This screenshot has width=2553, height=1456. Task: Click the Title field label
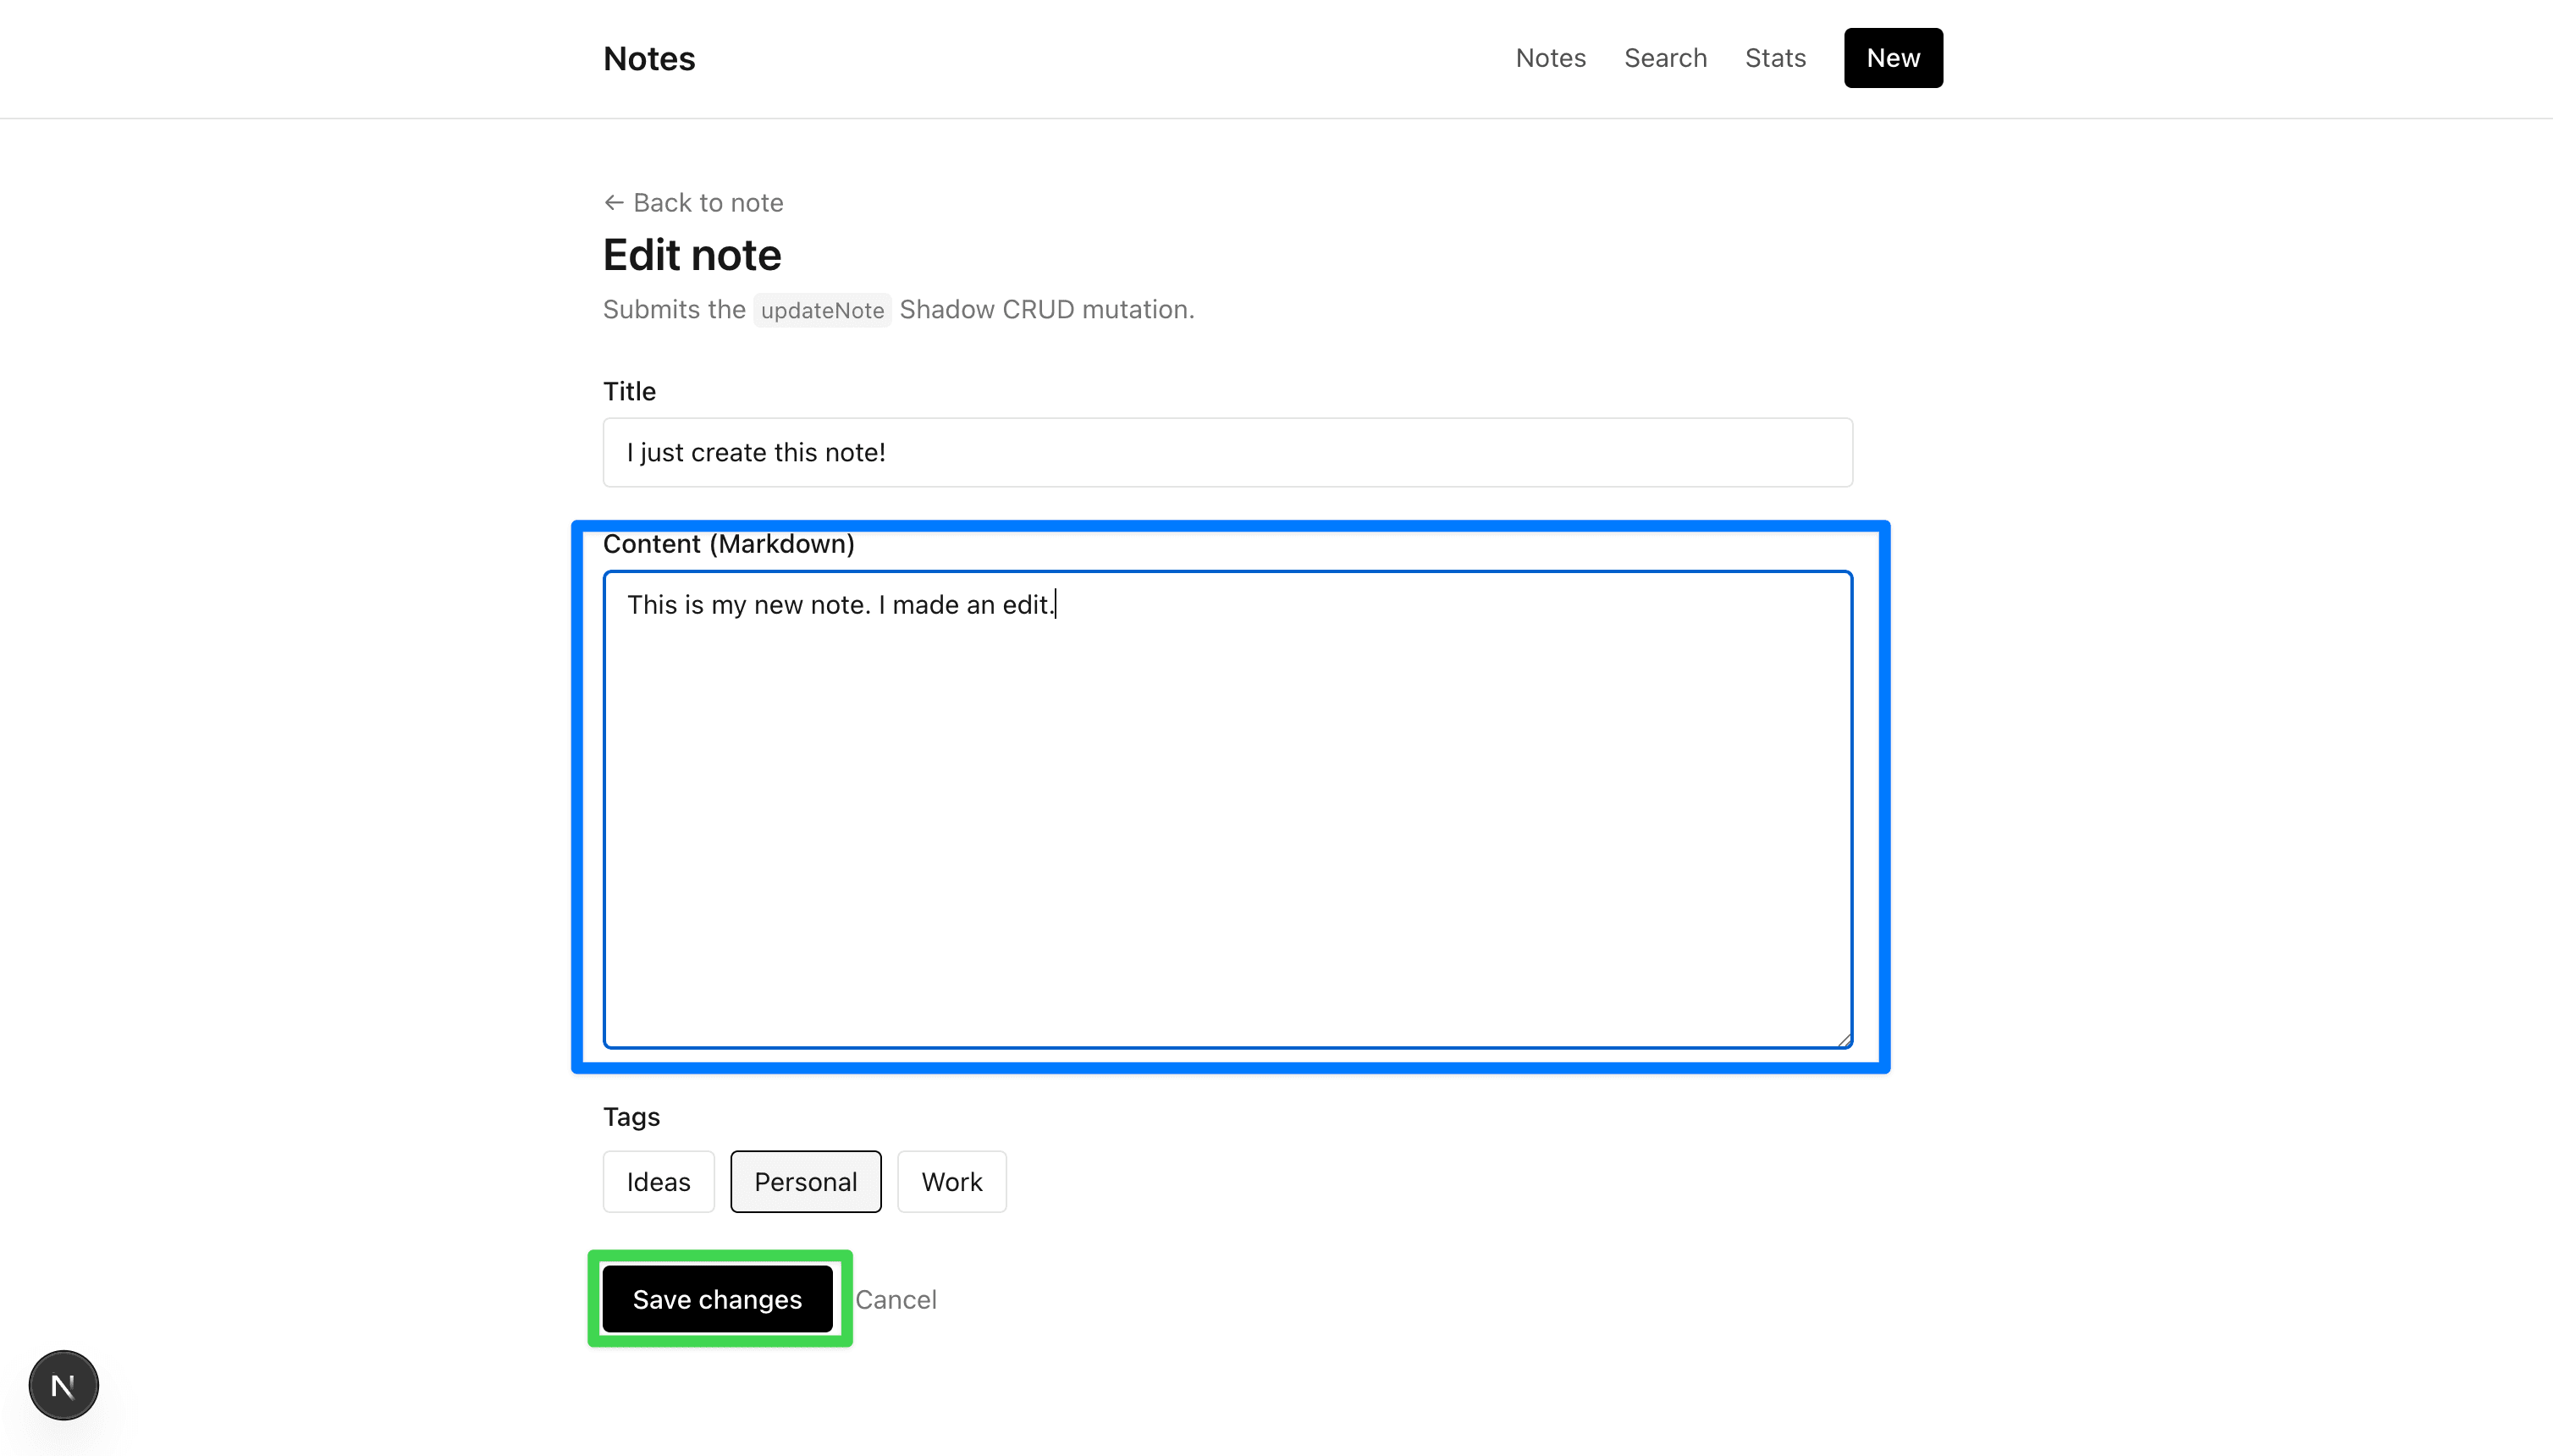pos(629,391)
